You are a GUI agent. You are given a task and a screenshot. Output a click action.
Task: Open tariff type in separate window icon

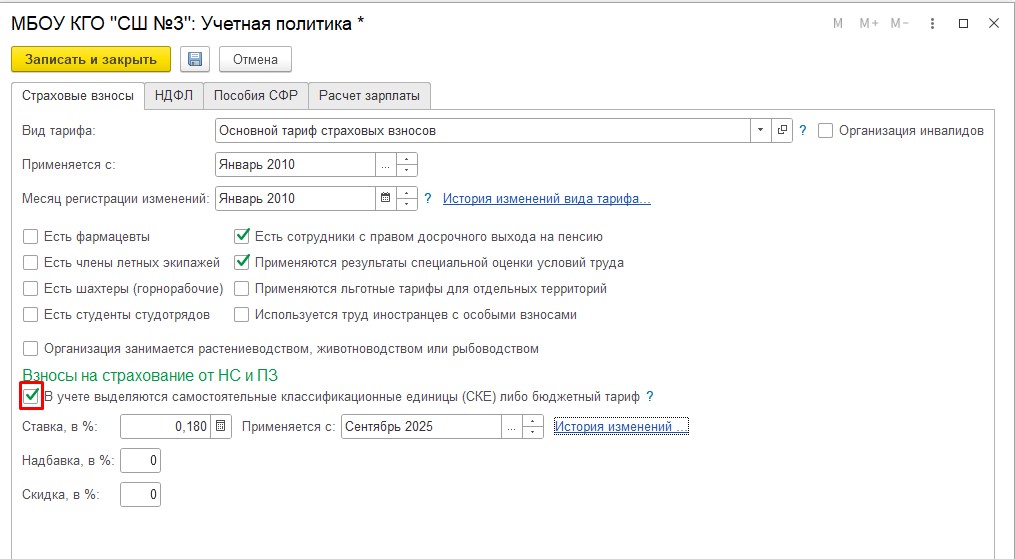click(782, 131)
